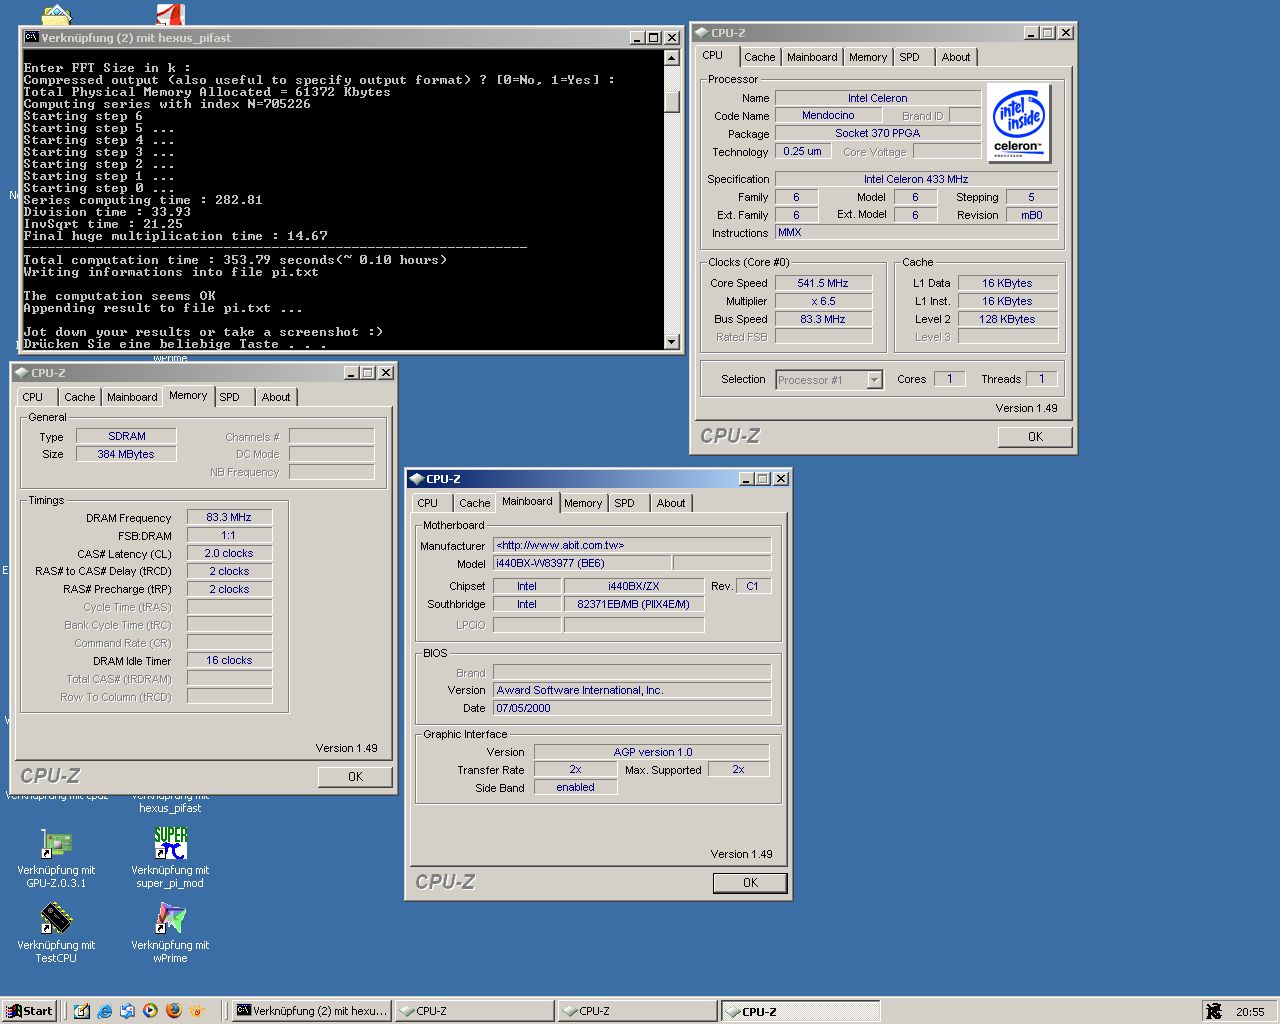Open the super_pi_mod desktop shortcut icon
This screenshot has height=1024, width=1280.
pyautogui.click(x=170, y=843)
